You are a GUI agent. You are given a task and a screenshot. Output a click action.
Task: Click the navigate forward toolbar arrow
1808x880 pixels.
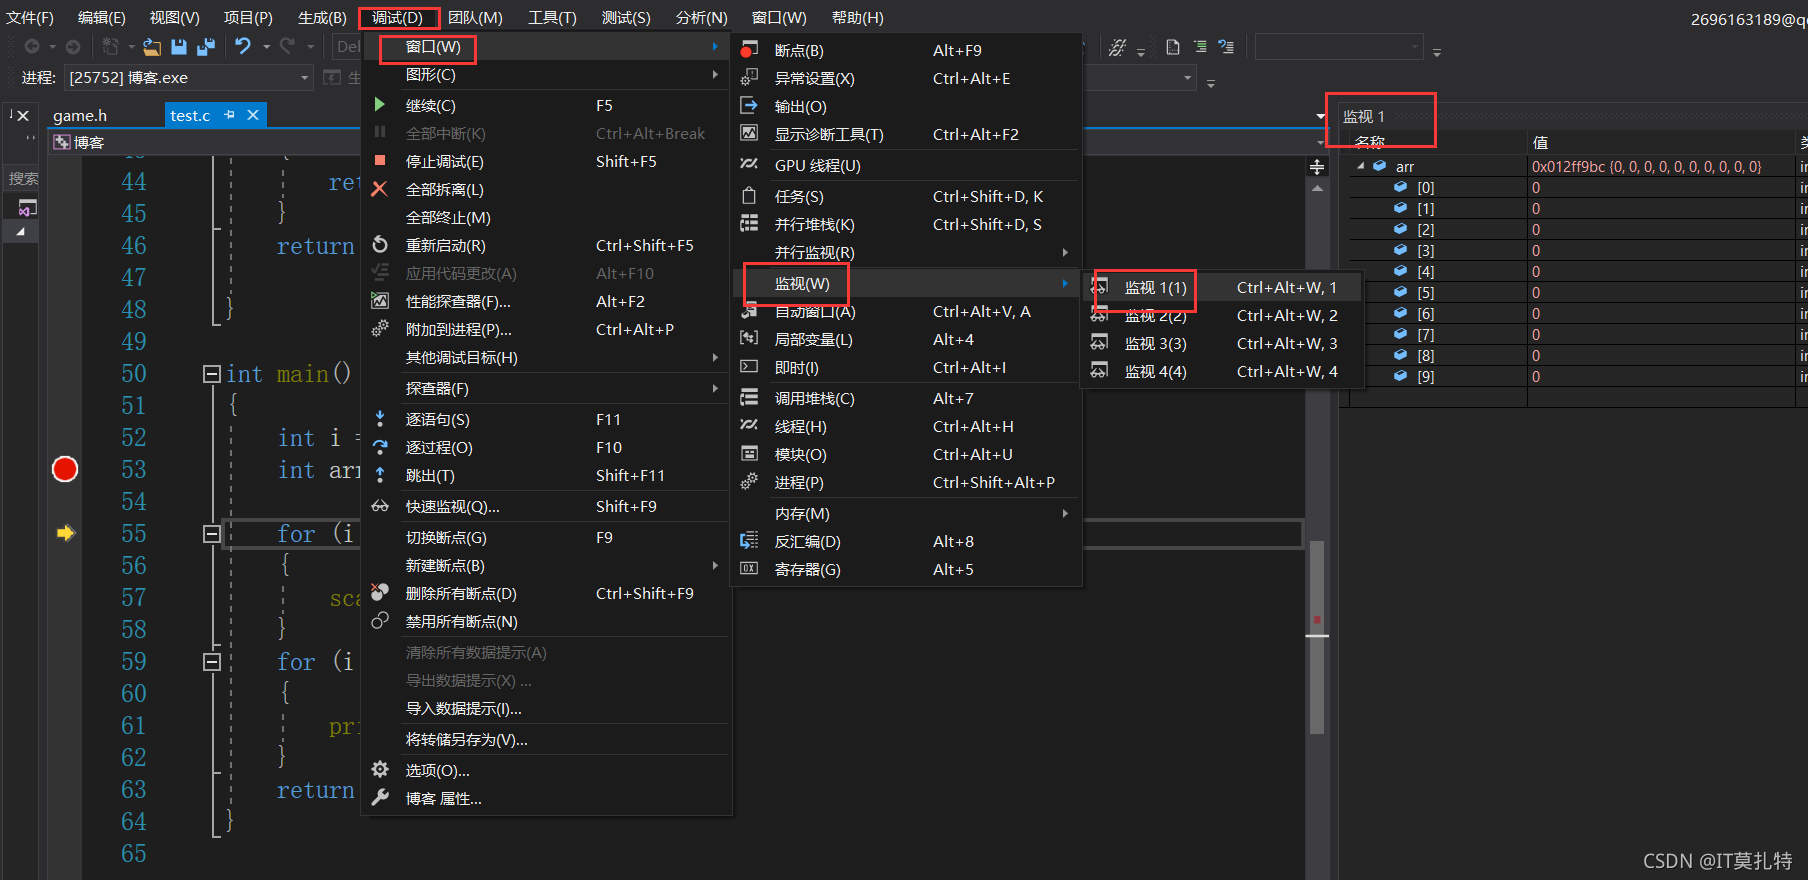click(73, 46)
